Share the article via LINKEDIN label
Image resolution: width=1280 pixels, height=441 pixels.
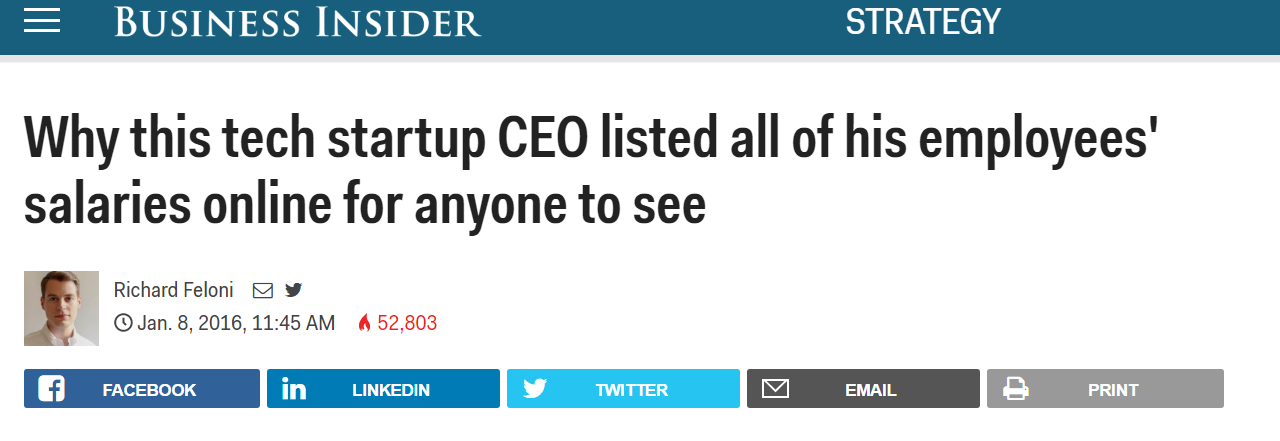(391, 390)
